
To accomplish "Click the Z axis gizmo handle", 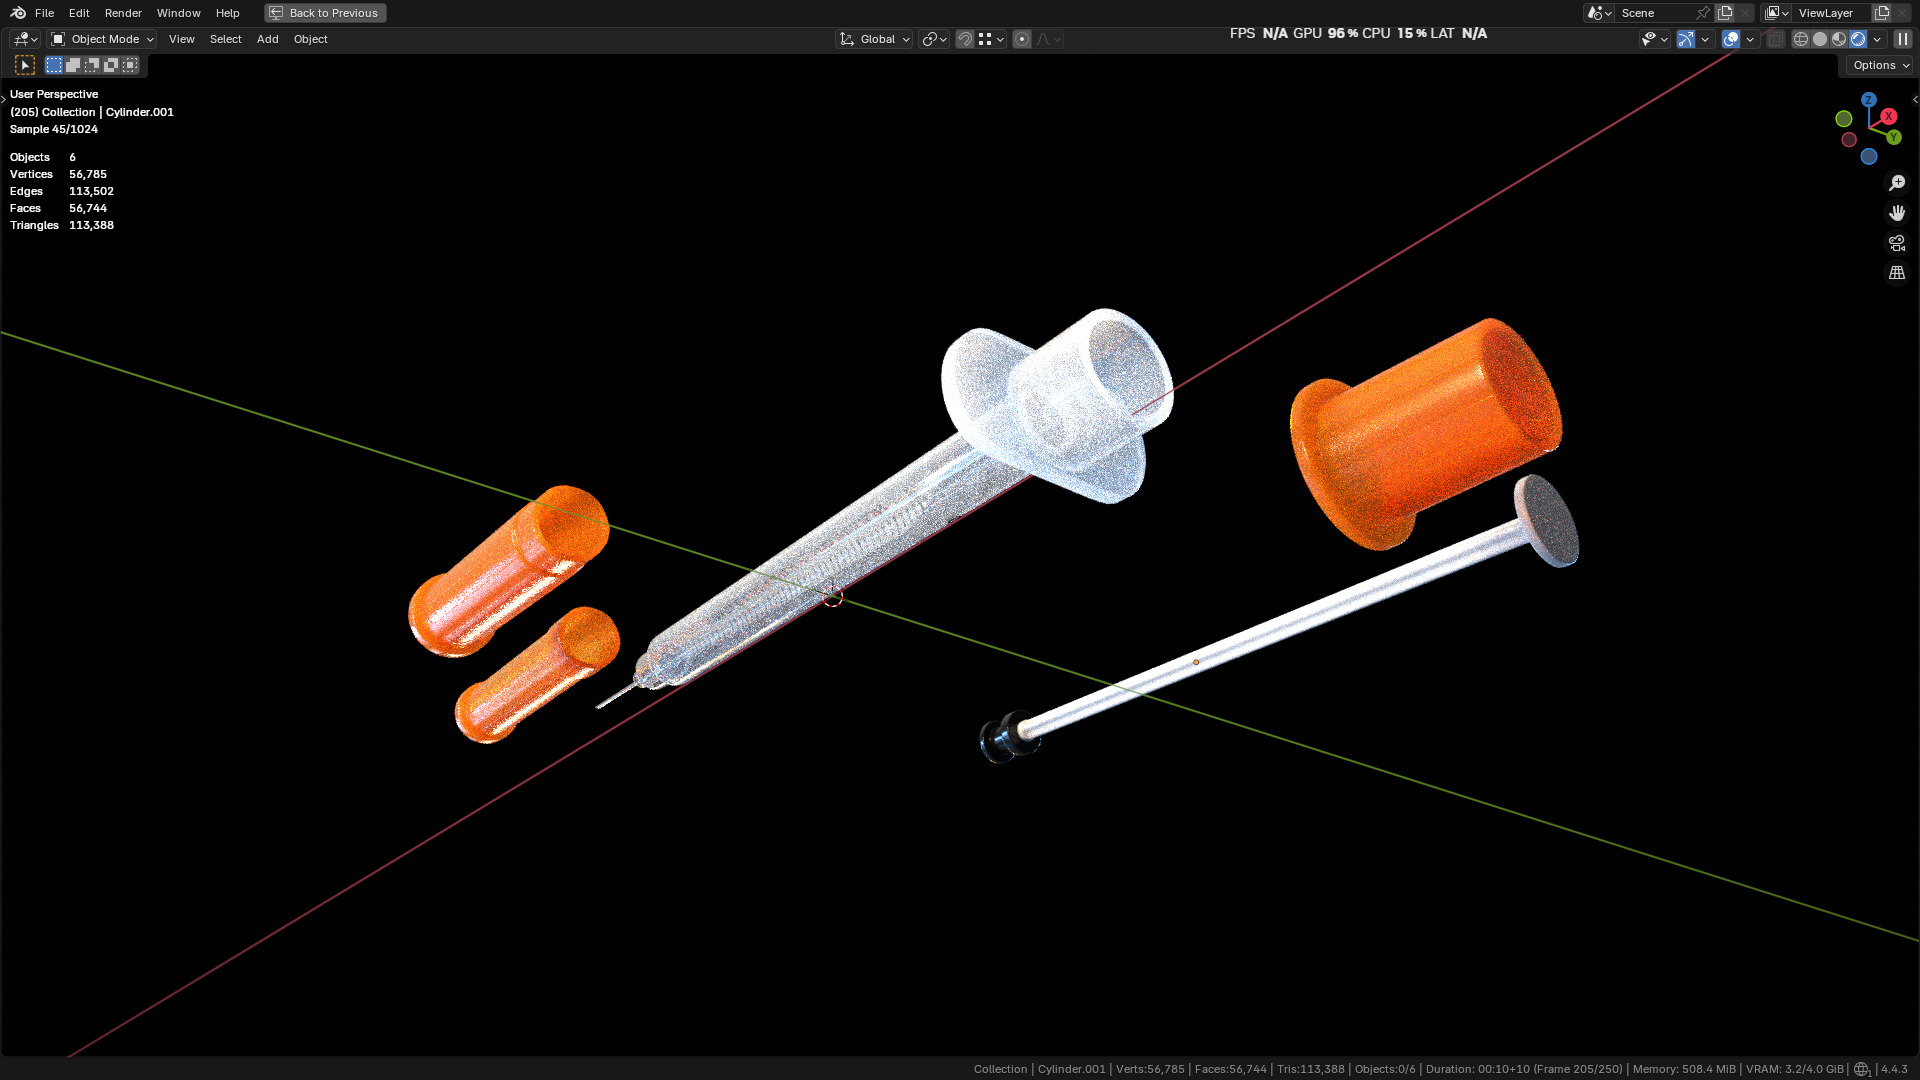I will (1868, 100).
